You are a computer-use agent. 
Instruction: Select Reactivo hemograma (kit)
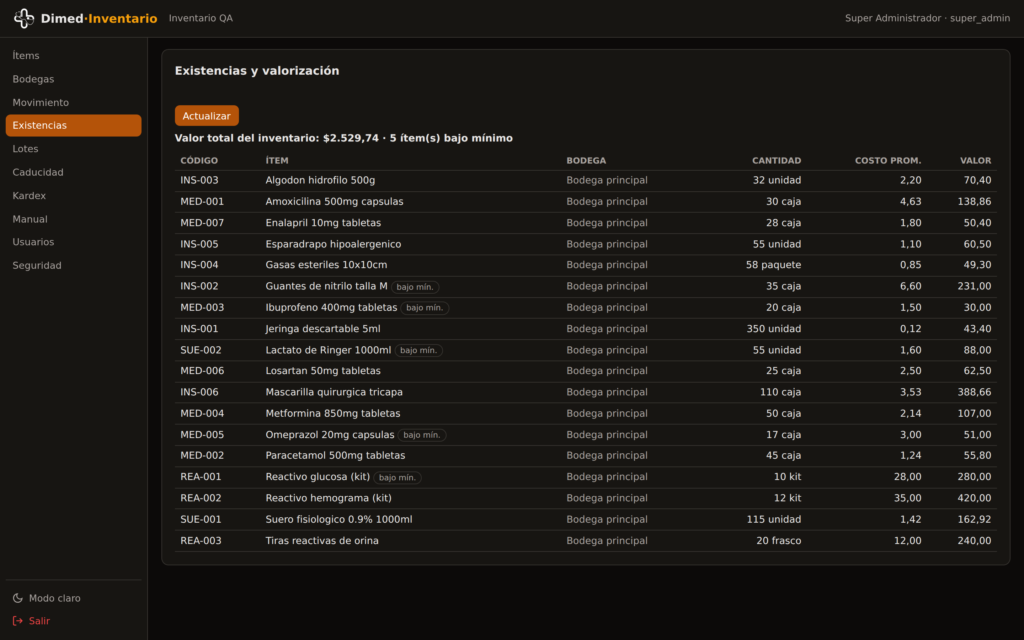pyautogui.click(x=328, y=498)
